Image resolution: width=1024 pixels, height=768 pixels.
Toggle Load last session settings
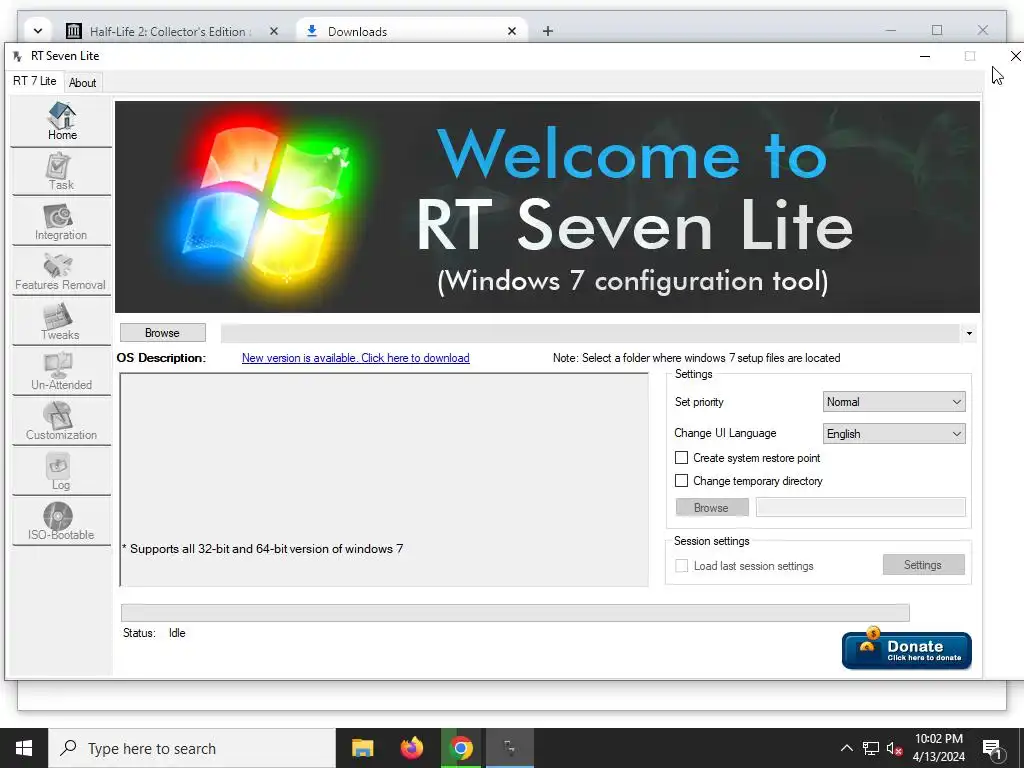681,566
